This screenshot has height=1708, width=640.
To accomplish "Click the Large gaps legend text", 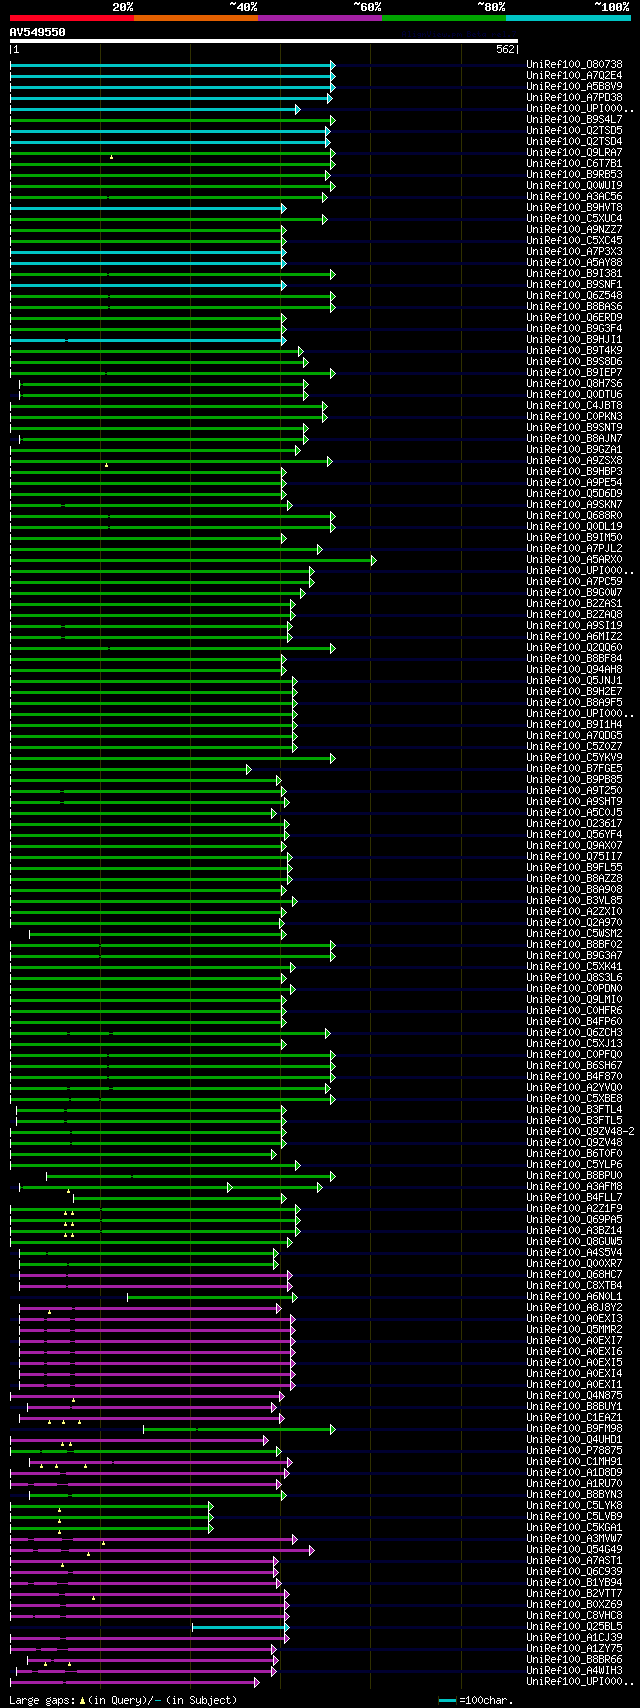I will coord(121,1700).
